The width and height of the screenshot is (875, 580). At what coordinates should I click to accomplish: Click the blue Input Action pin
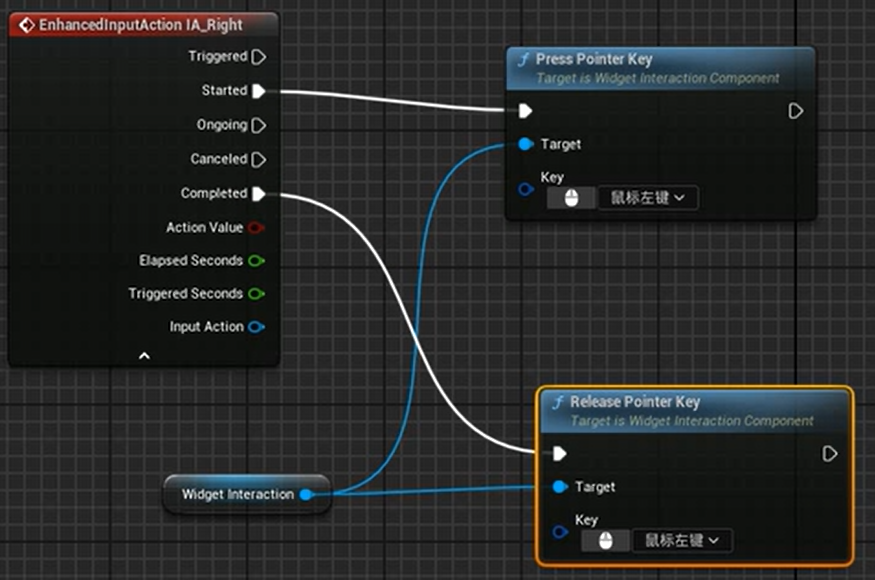click(x=256, y=327)
